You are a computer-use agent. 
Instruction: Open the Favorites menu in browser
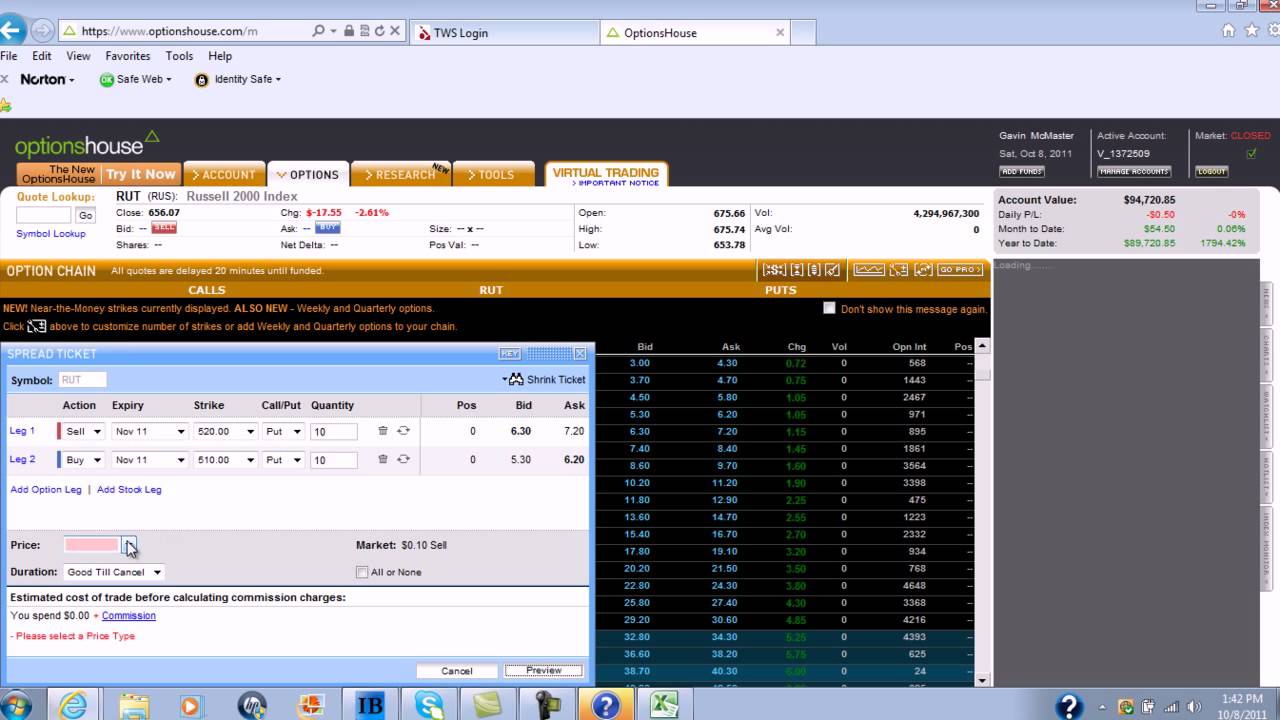[x=128, y=56]
